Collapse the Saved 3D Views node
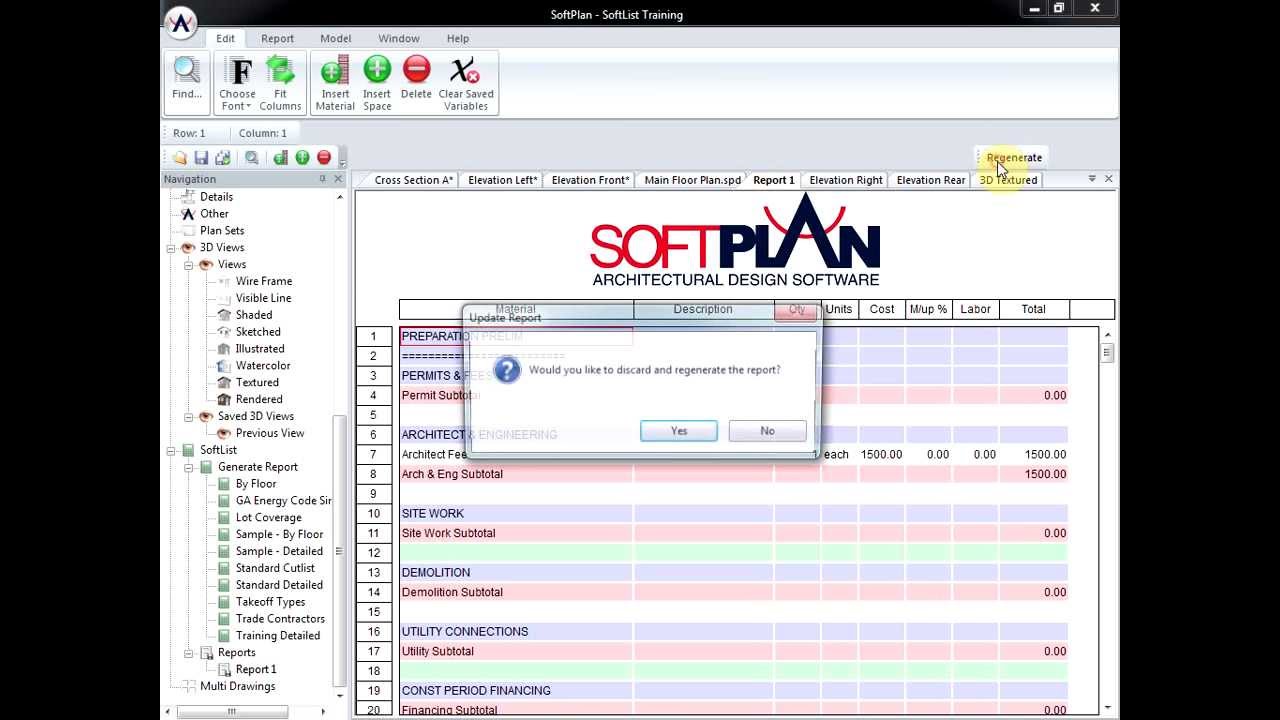The width and height of the screenshot is (1280, 720). 189,417
